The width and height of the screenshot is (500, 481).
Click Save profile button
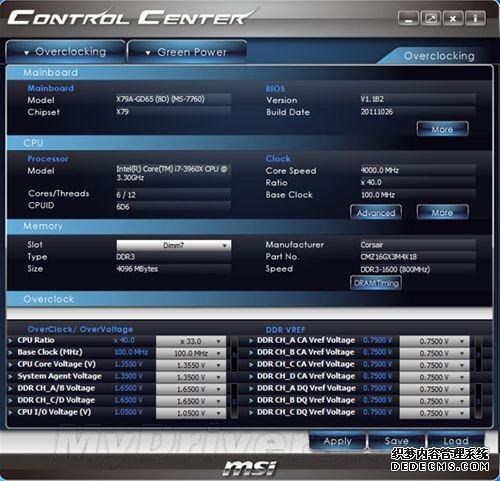coord(396,441)
